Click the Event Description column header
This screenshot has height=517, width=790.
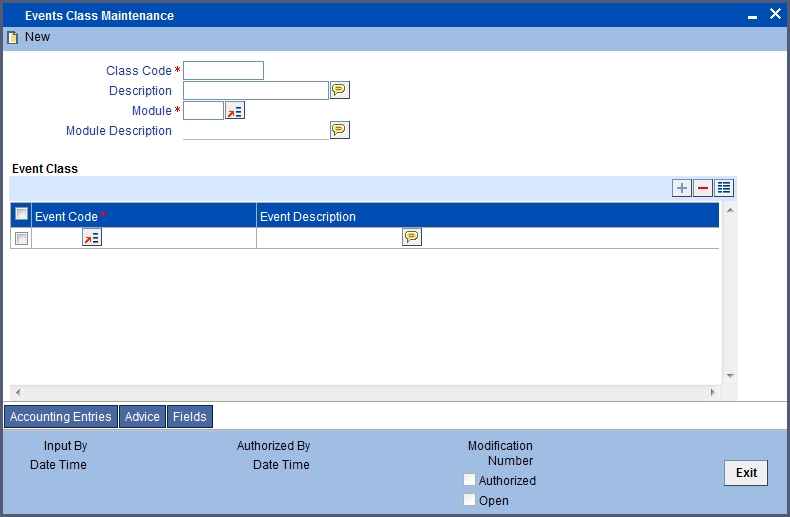coord(488,216)
